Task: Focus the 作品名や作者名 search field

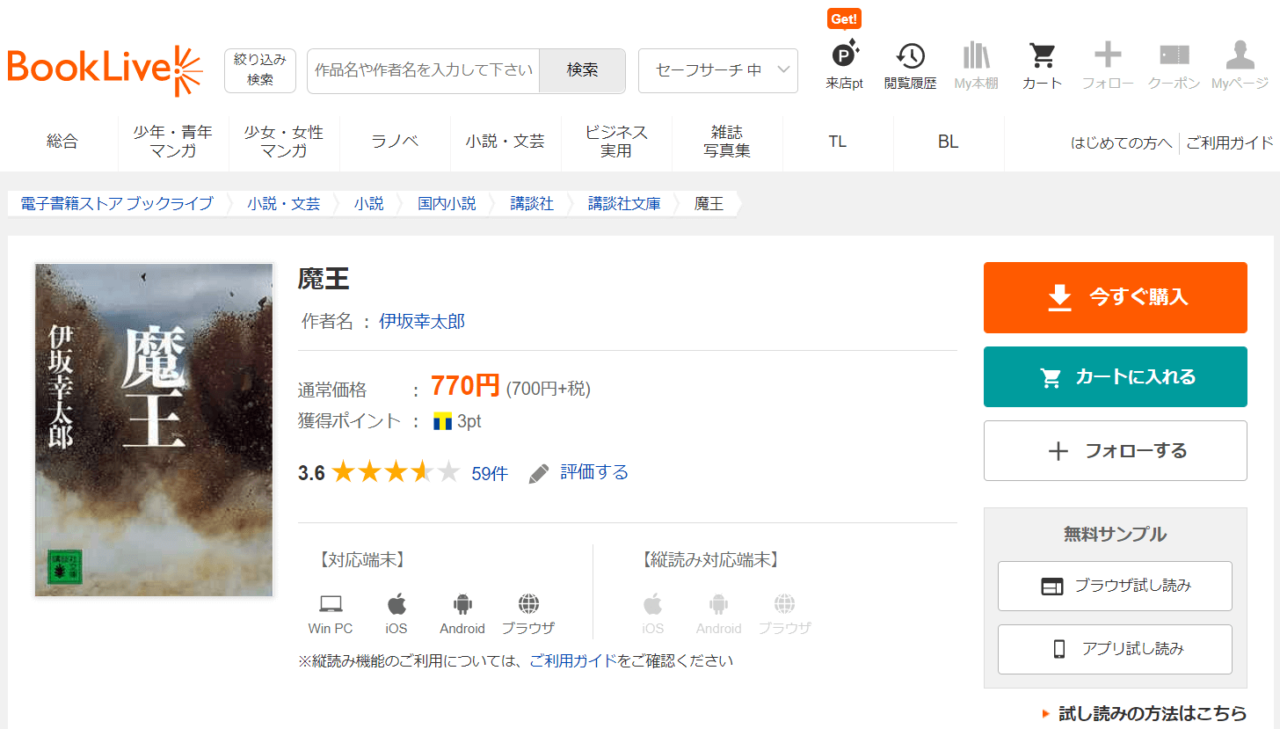Action: click(423, 70)
